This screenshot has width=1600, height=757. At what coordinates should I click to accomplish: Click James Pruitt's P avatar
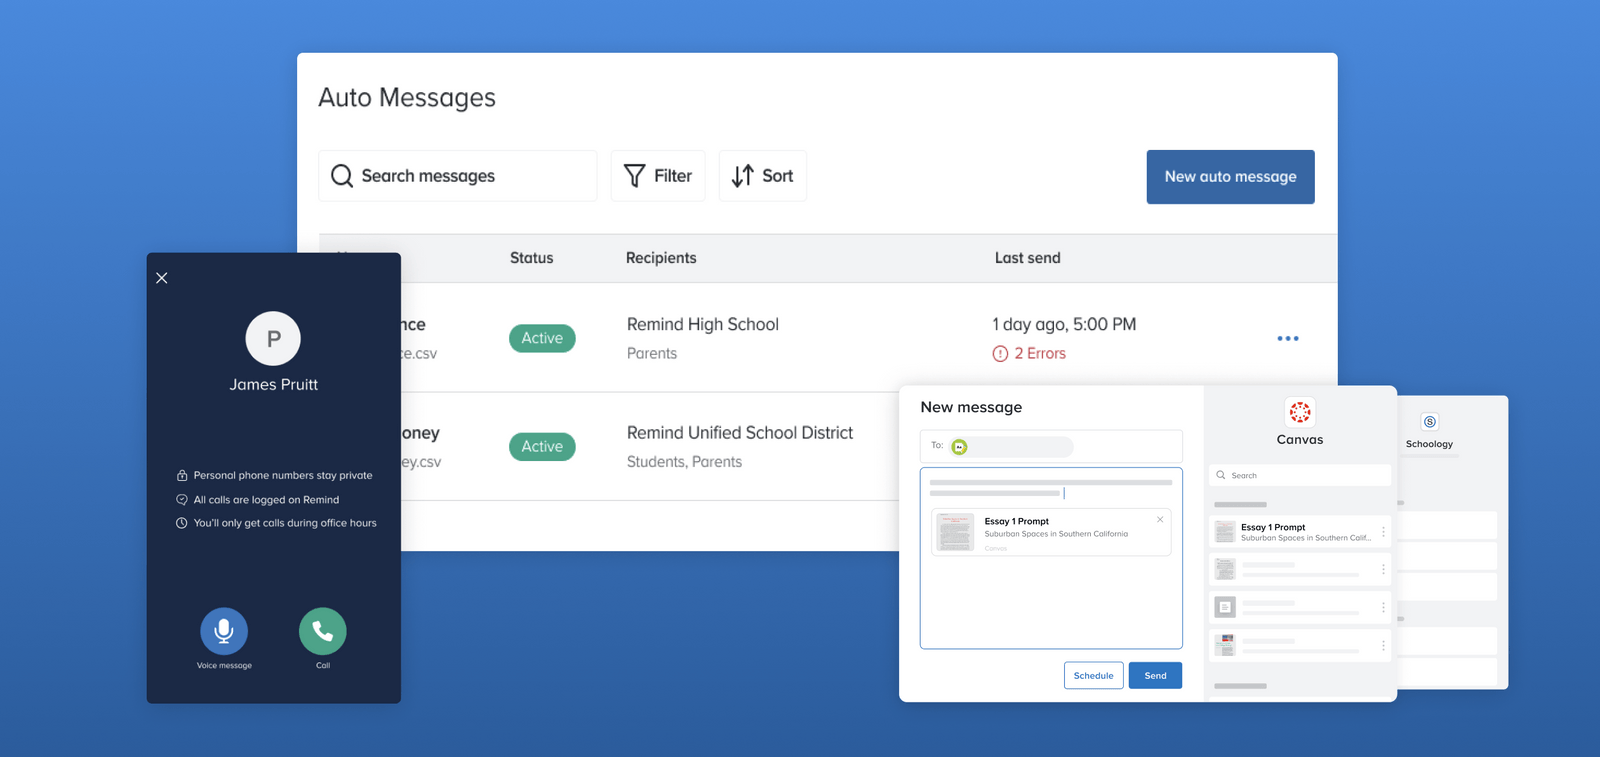tap(273, 339)
